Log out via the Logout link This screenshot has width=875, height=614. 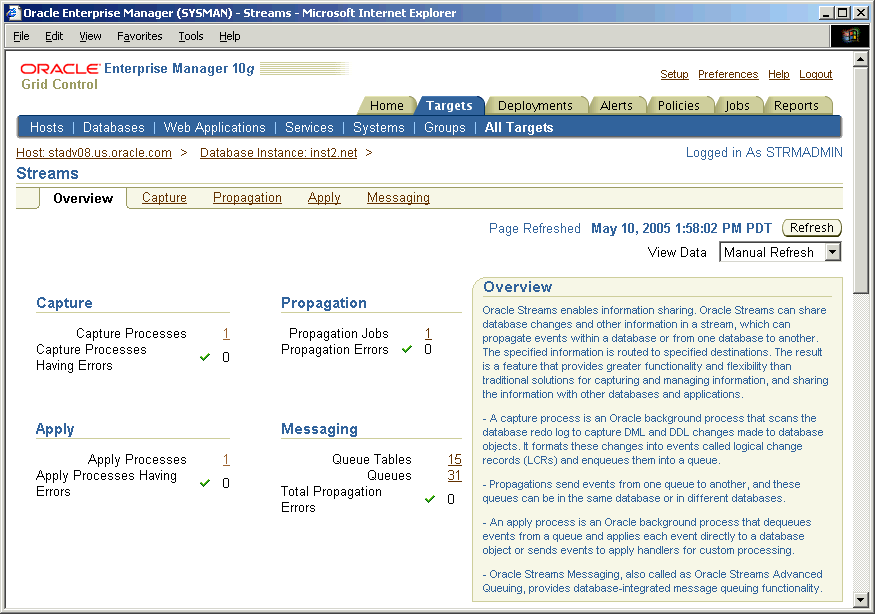(816, 74)
